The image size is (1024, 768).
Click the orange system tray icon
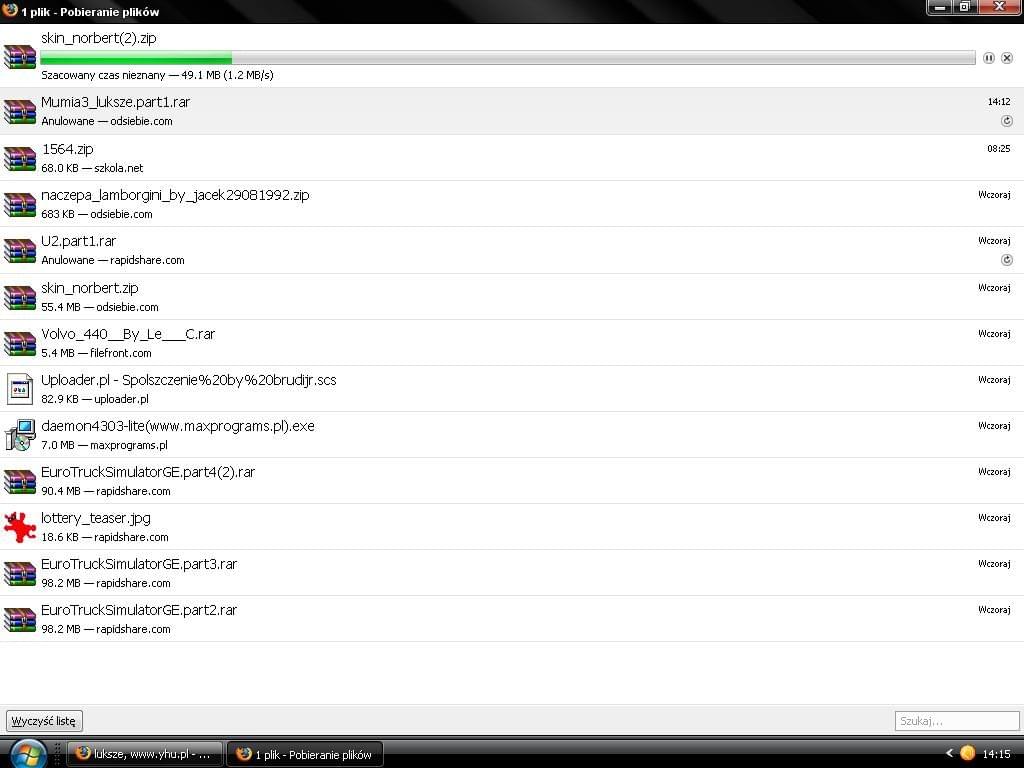[967, 754]
